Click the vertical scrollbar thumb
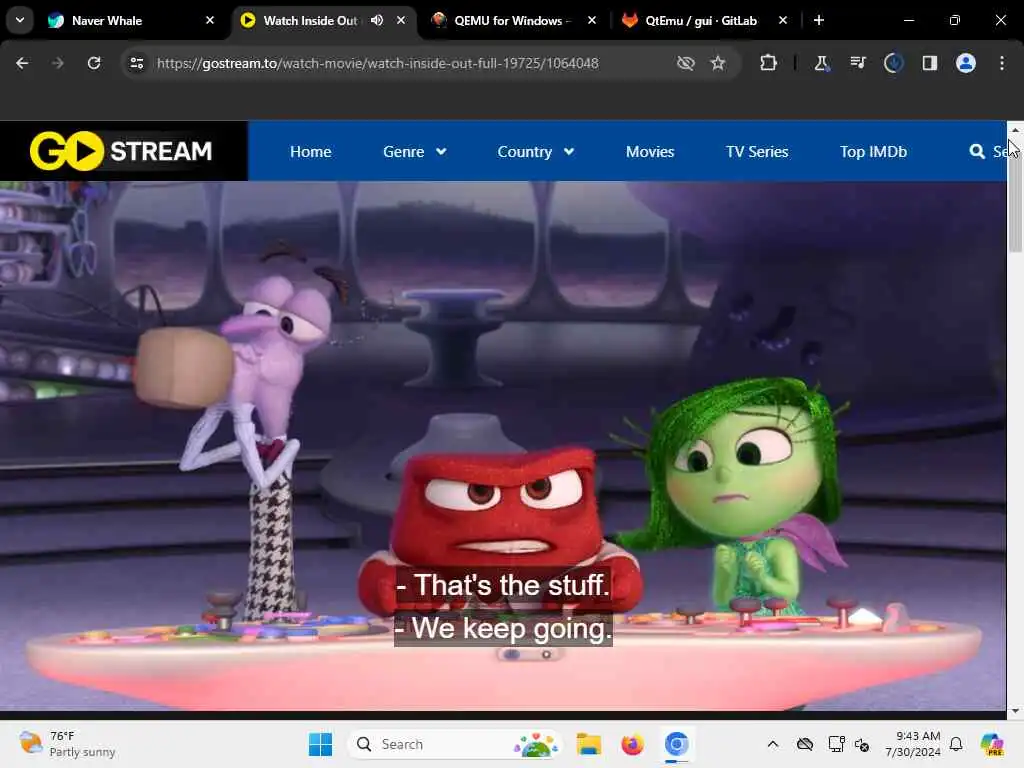Viewport: 1024px width, 768px height. (x=1015, y=195)
